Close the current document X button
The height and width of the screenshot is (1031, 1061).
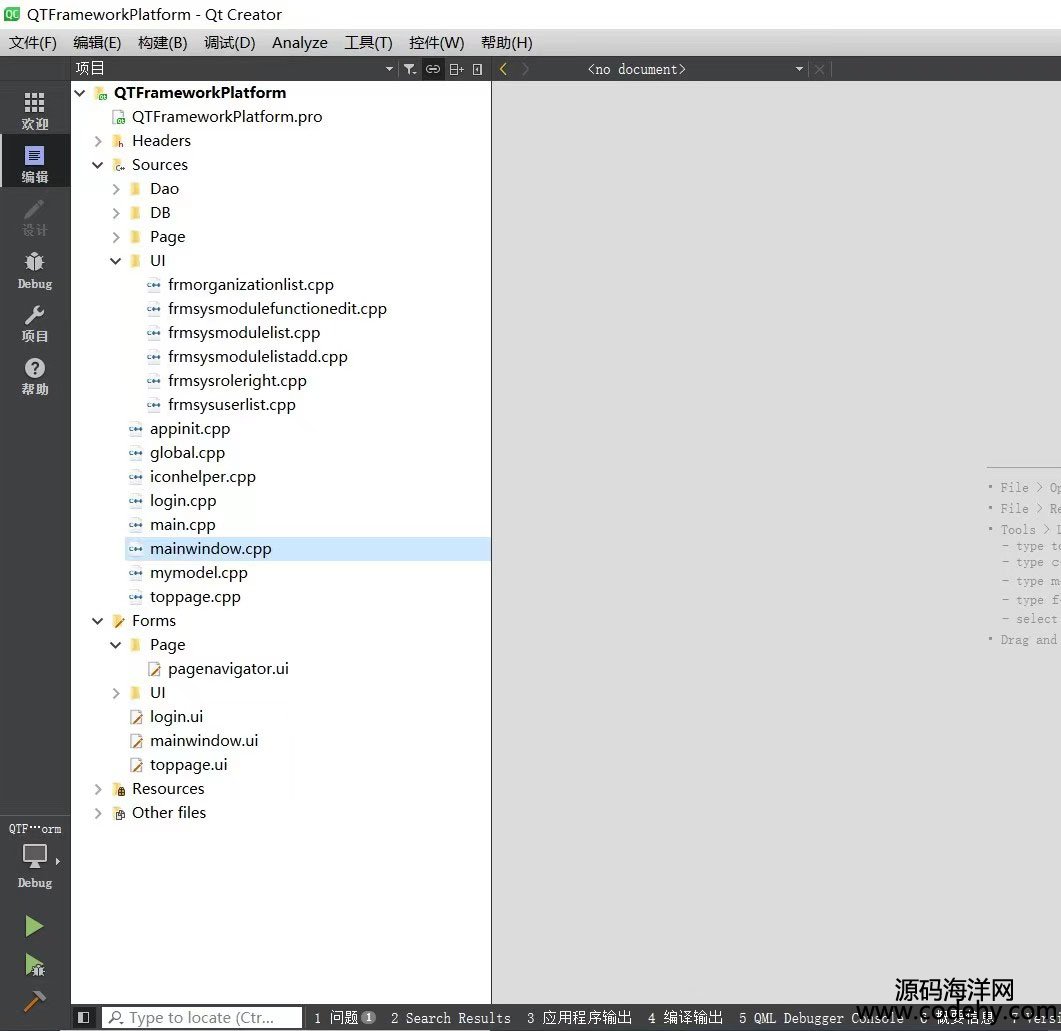pos(819,69)
